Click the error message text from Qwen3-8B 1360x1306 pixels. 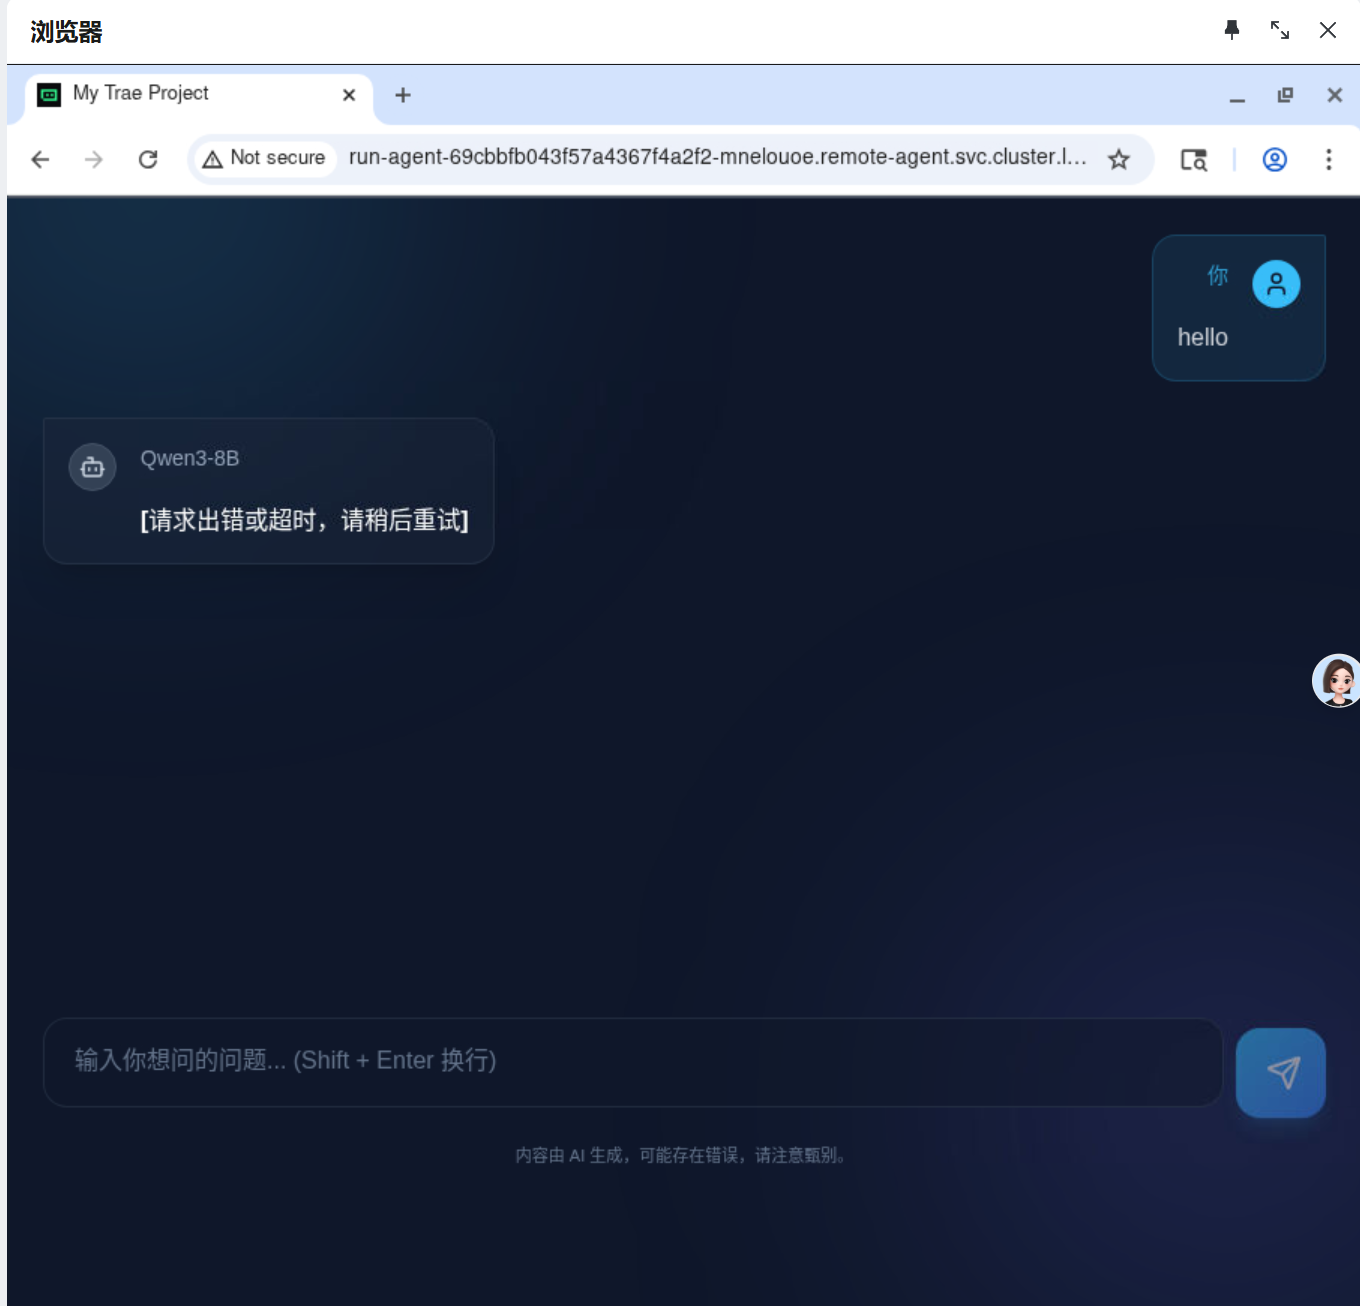(304, 520)
